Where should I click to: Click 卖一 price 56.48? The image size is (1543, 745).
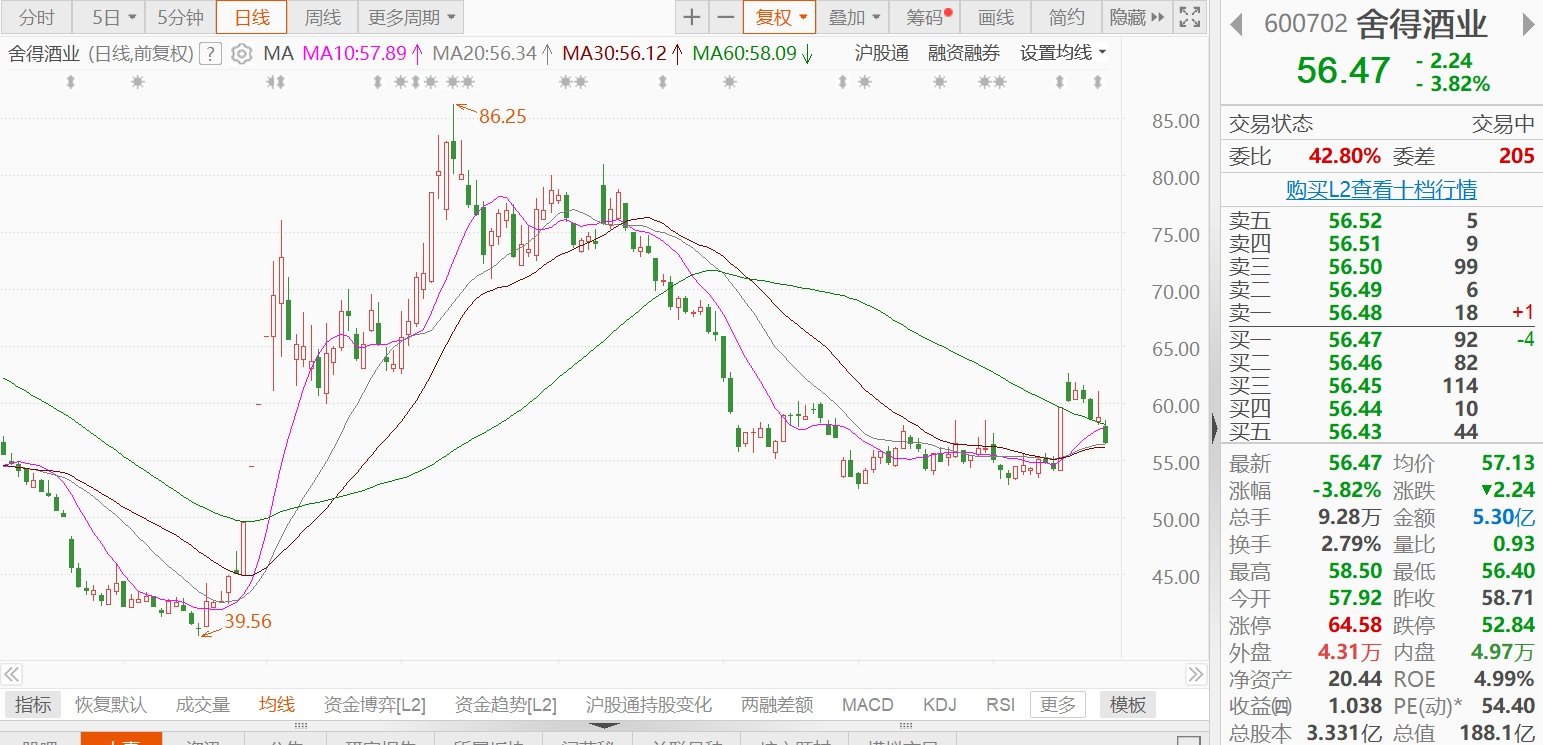click(x=1355, y=313)
